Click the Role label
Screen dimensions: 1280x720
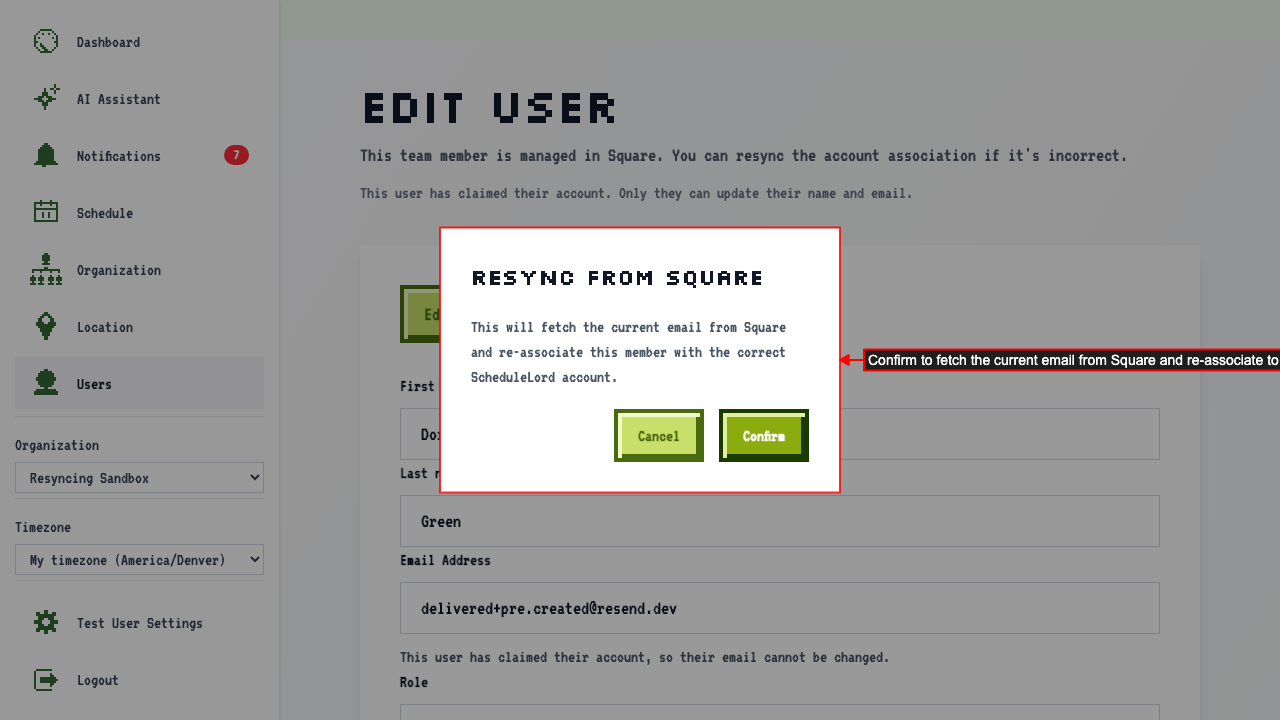414,682
